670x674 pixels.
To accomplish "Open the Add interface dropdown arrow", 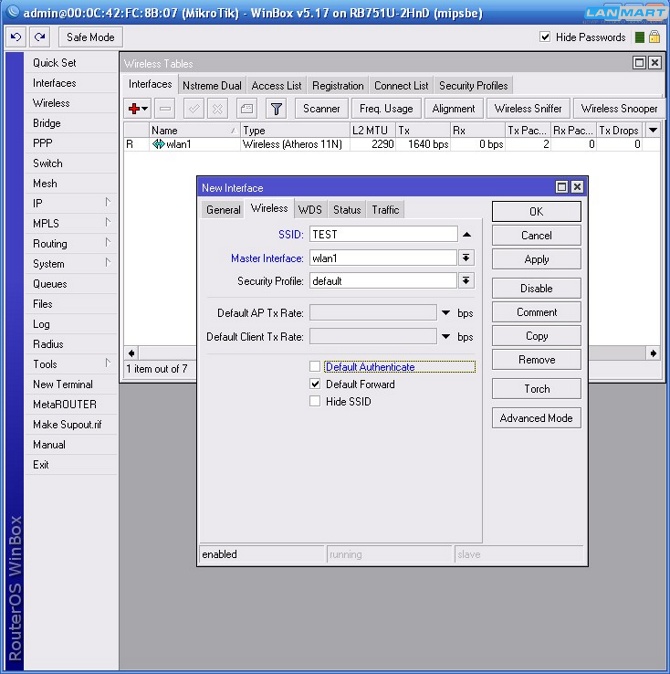I will [x=145, y=109].
